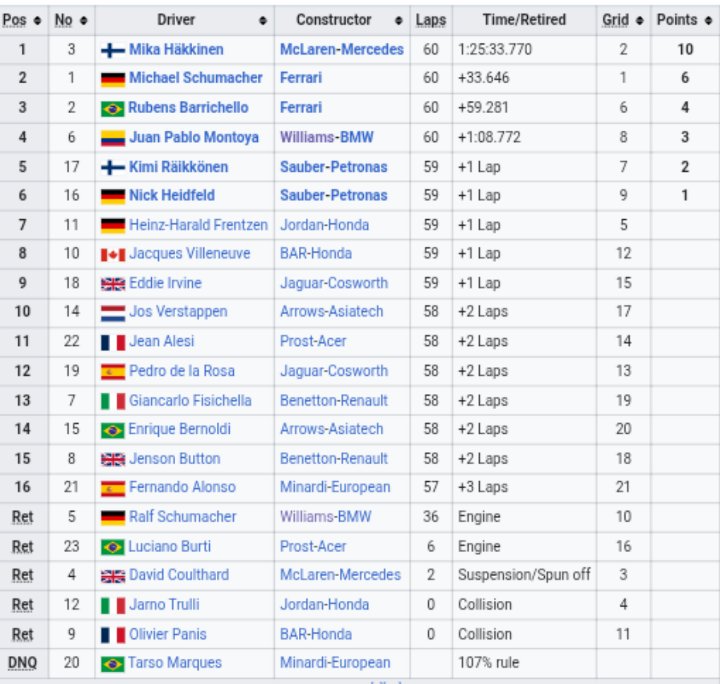Open Michael Schumacher driver link
The image size is (720, 684).
196,78
